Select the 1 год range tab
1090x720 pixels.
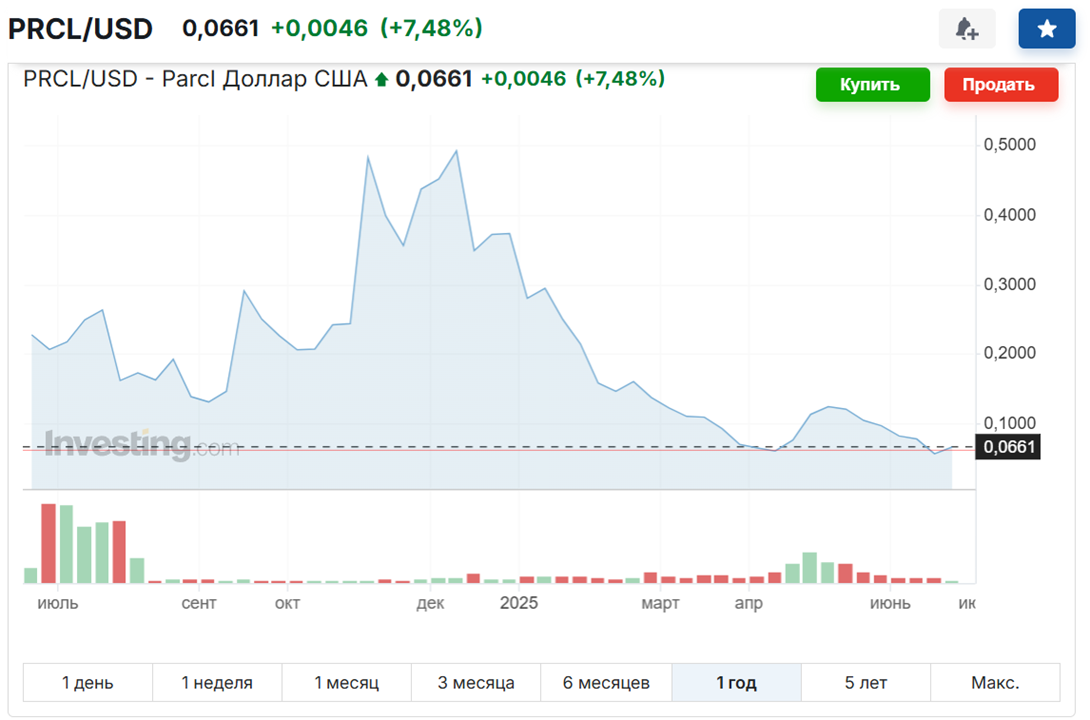tap(736, 682)
